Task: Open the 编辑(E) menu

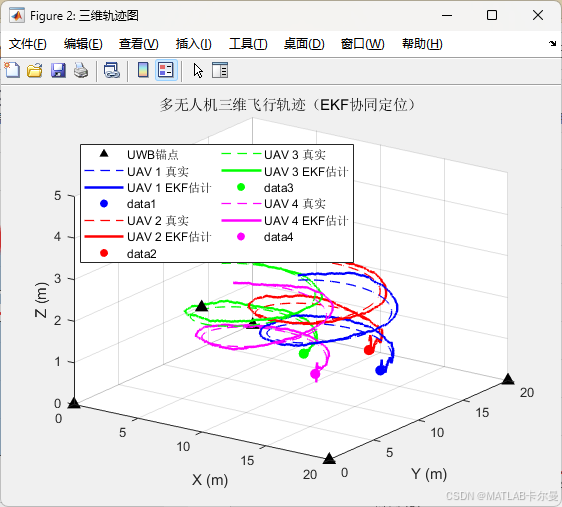Action: coord(83,44)
